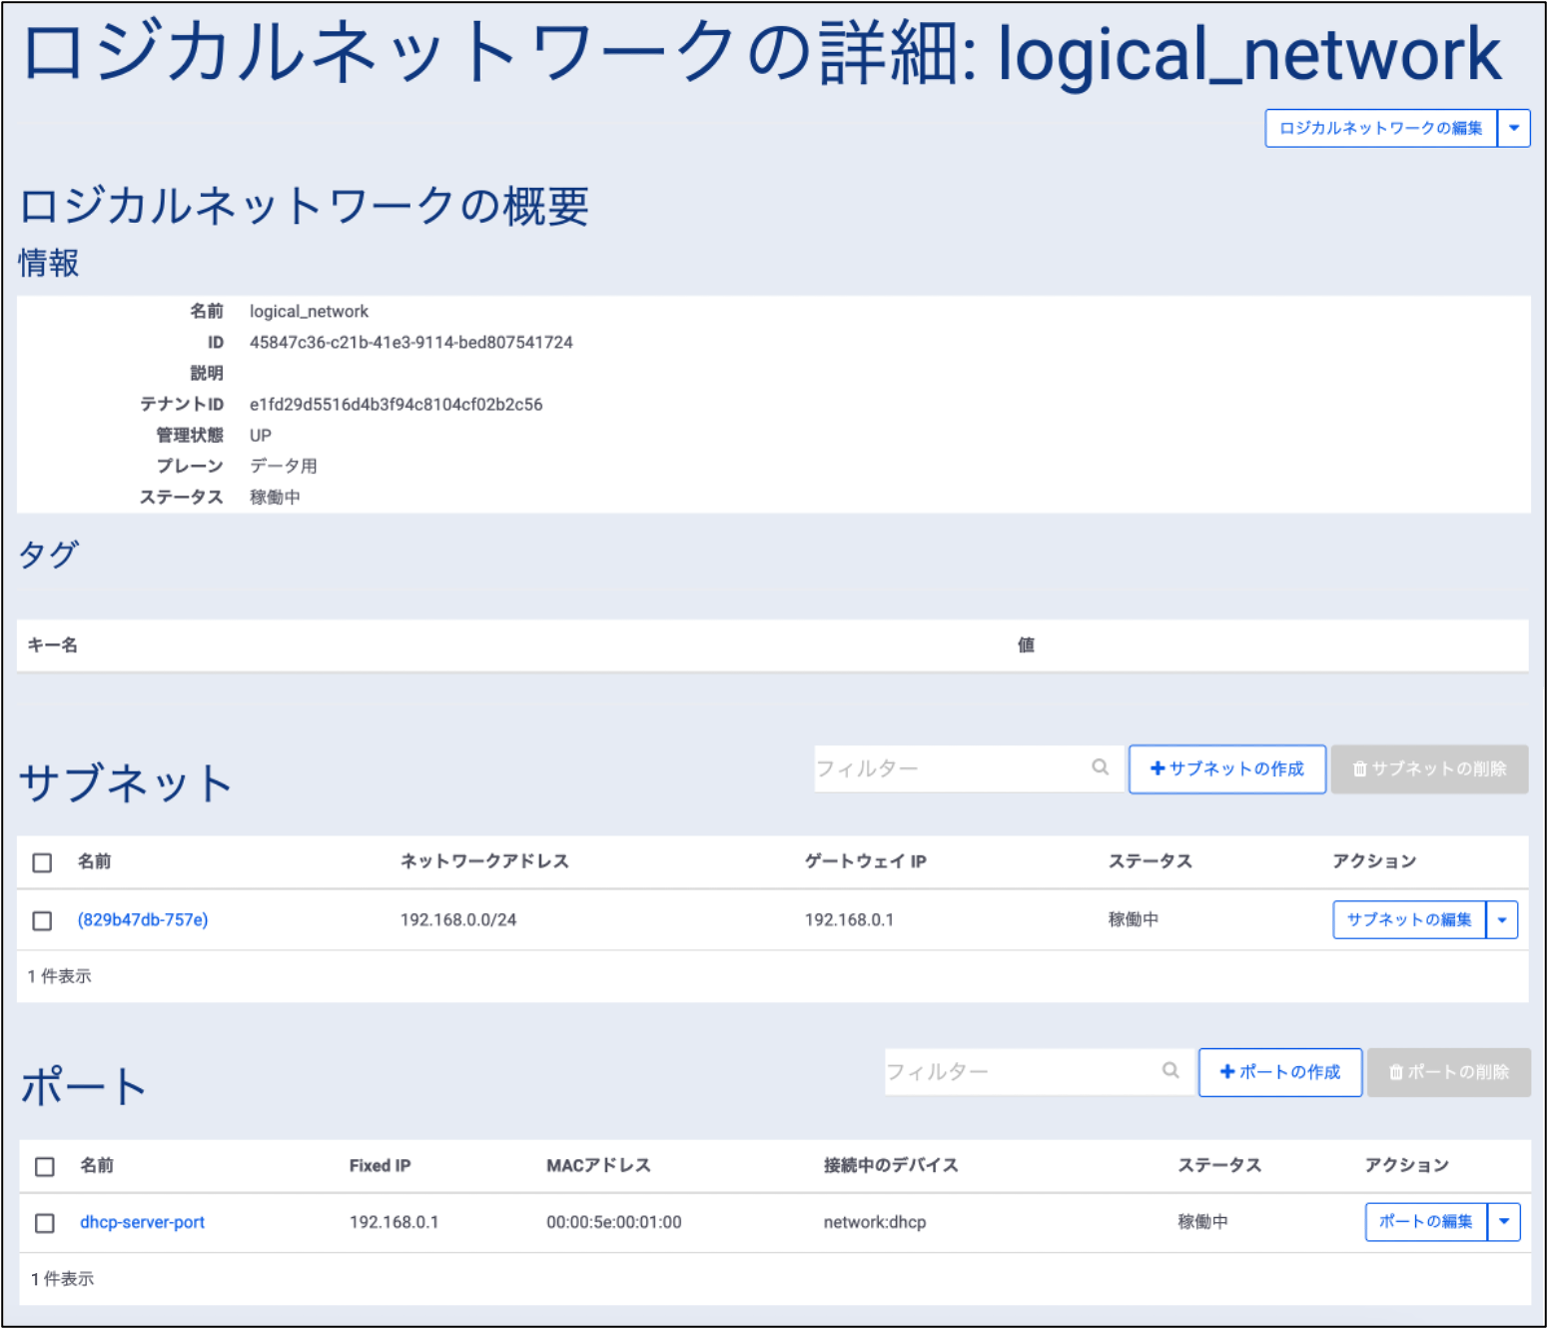Focus the subnet フィルター input field
1548x1328 pixels.
950,768
